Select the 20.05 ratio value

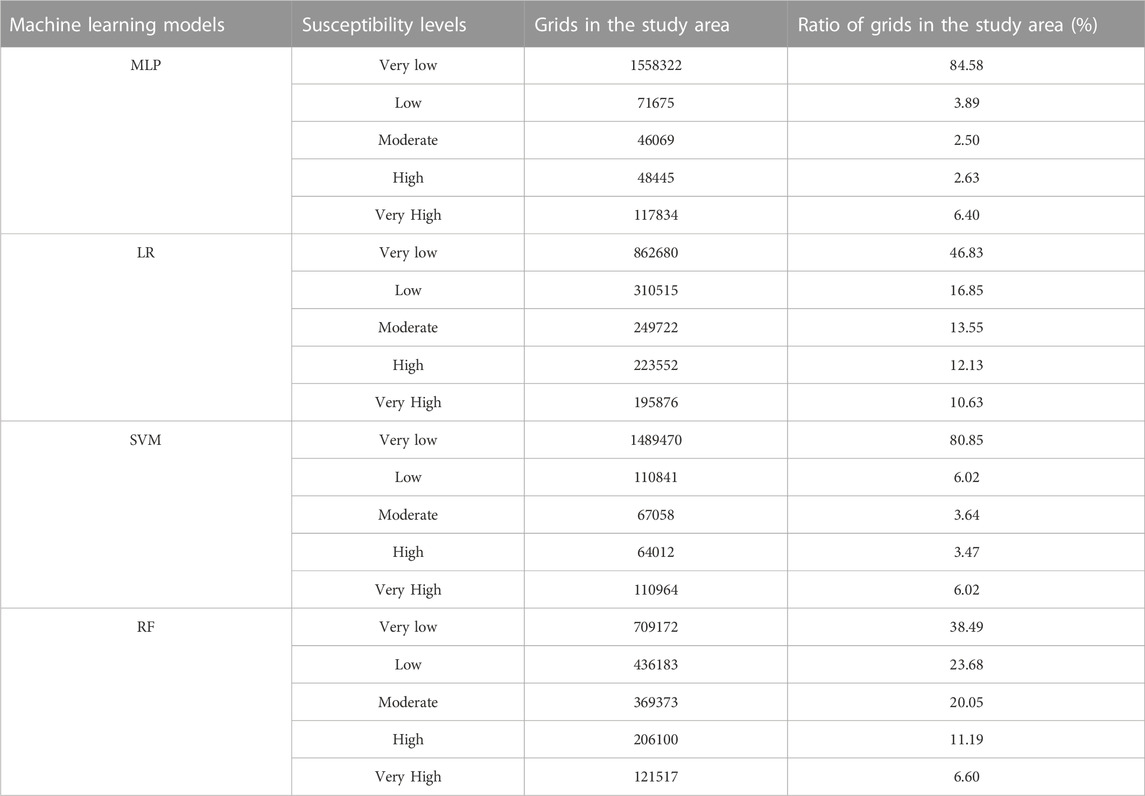click(x=966, y=702)
